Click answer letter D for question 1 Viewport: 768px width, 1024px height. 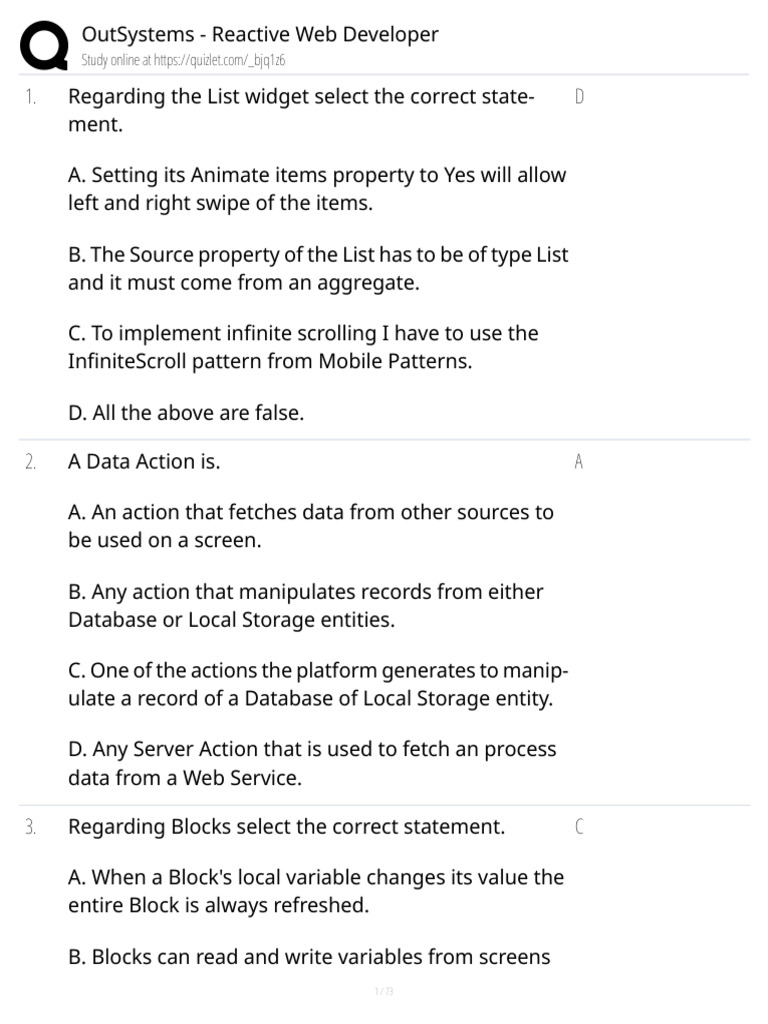pyautogui.click(x=580, y=97)
